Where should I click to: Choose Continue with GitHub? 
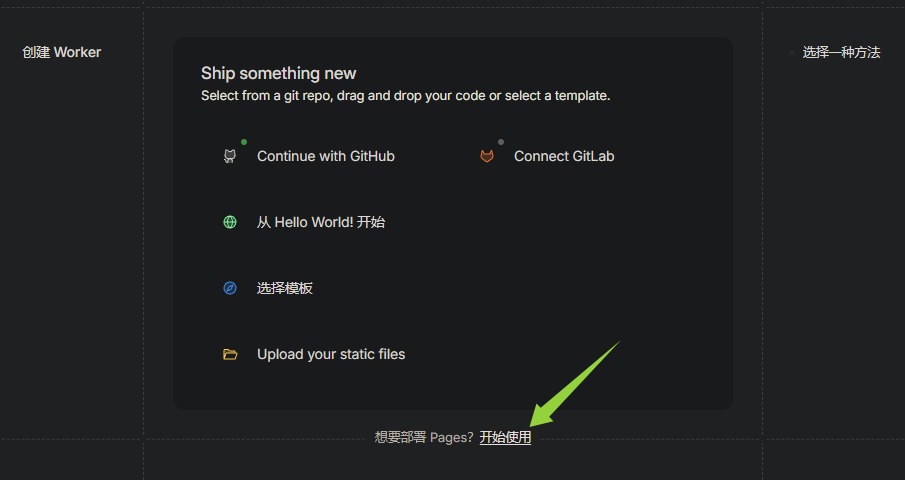[325, 156]
